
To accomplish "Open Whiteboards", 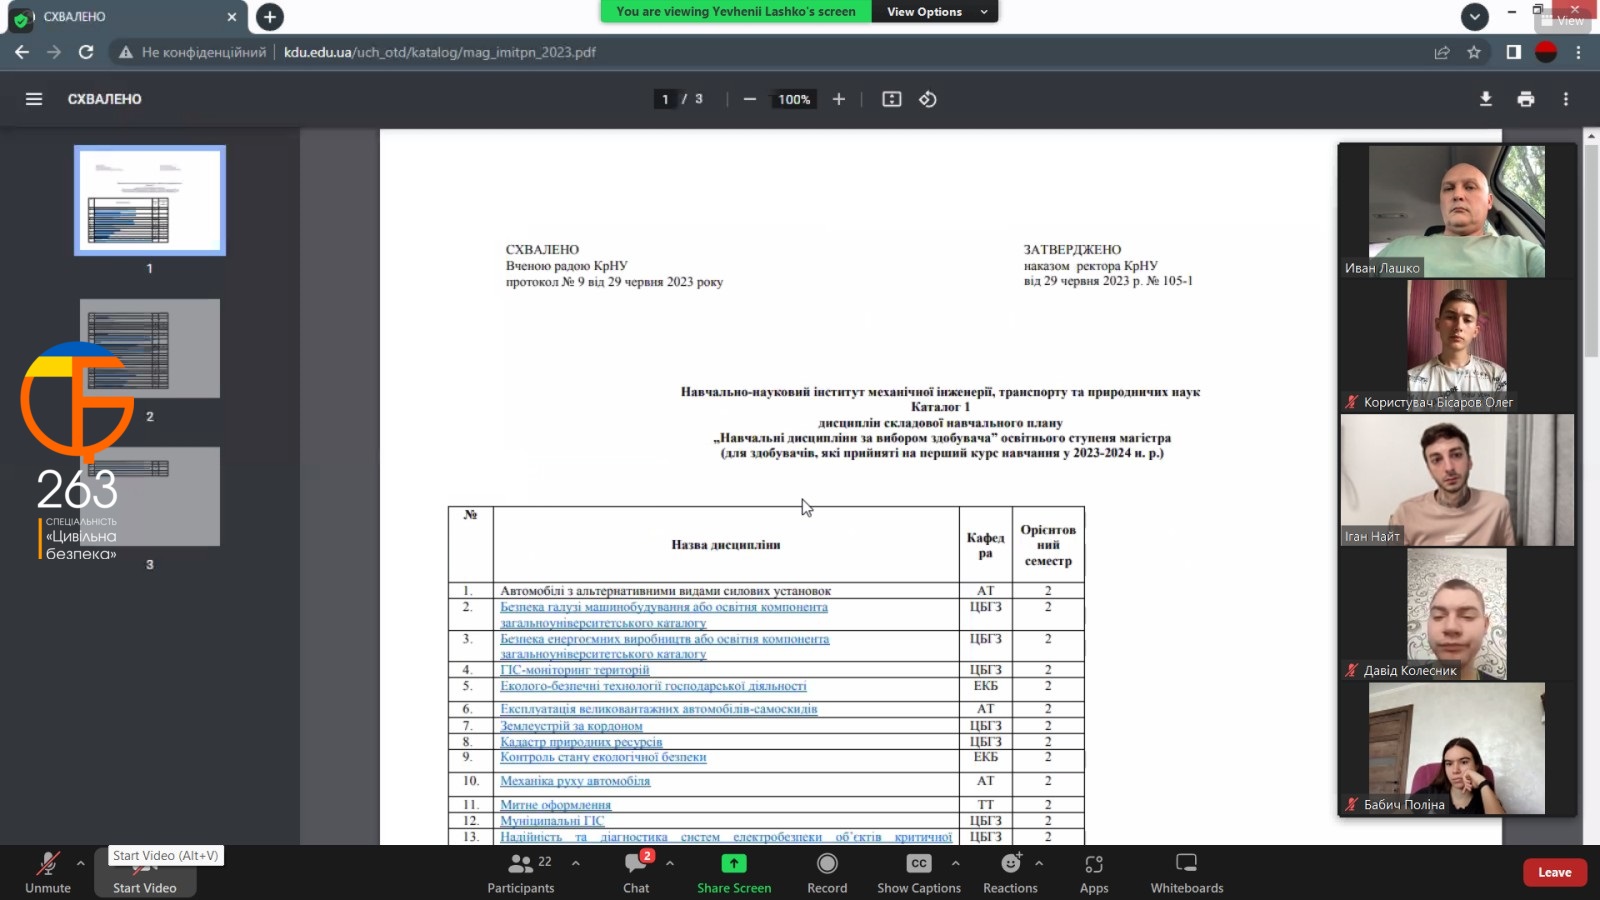I will click(1187, 873).
